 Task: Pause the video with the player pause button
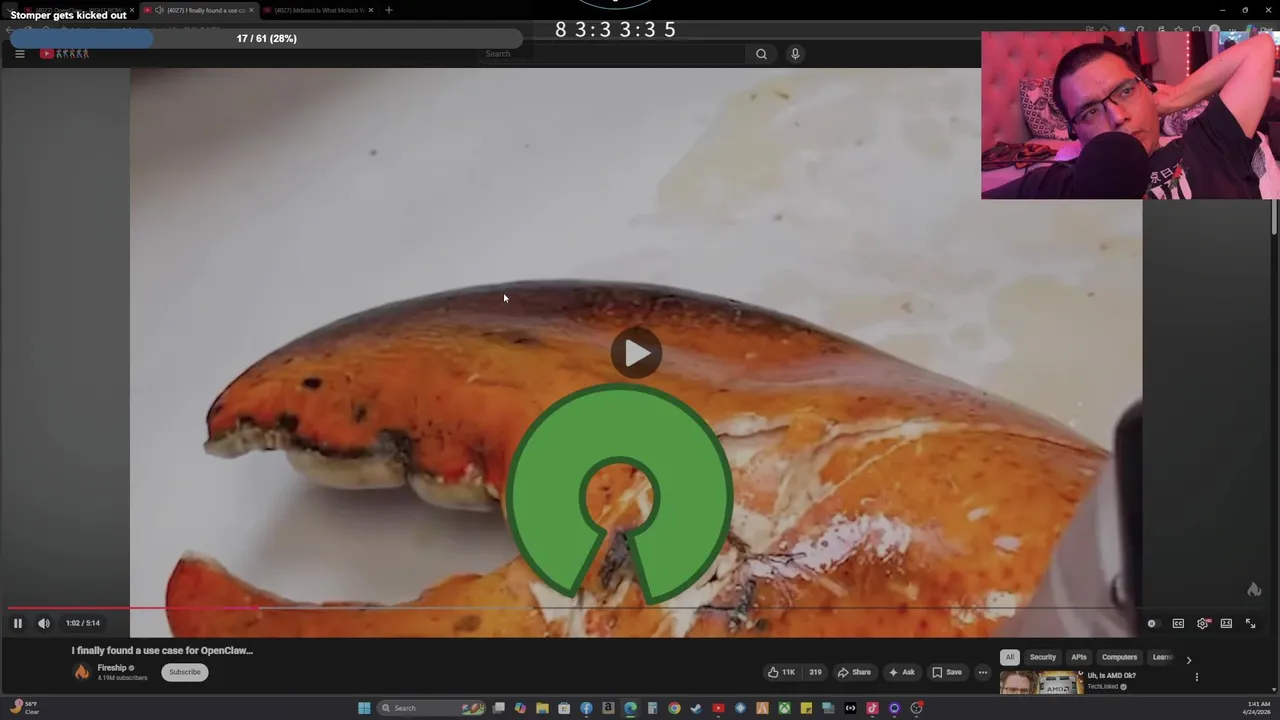pos(17,623)
